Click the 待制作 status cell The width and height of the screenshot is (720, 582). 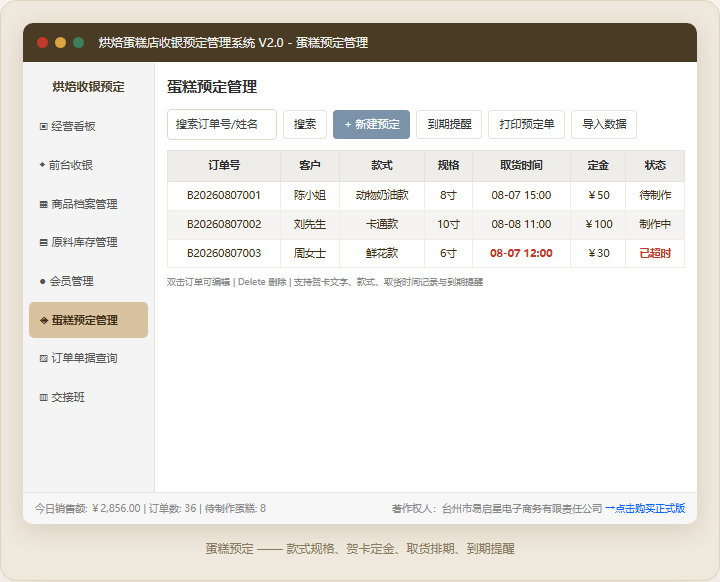tap(655, 196)
